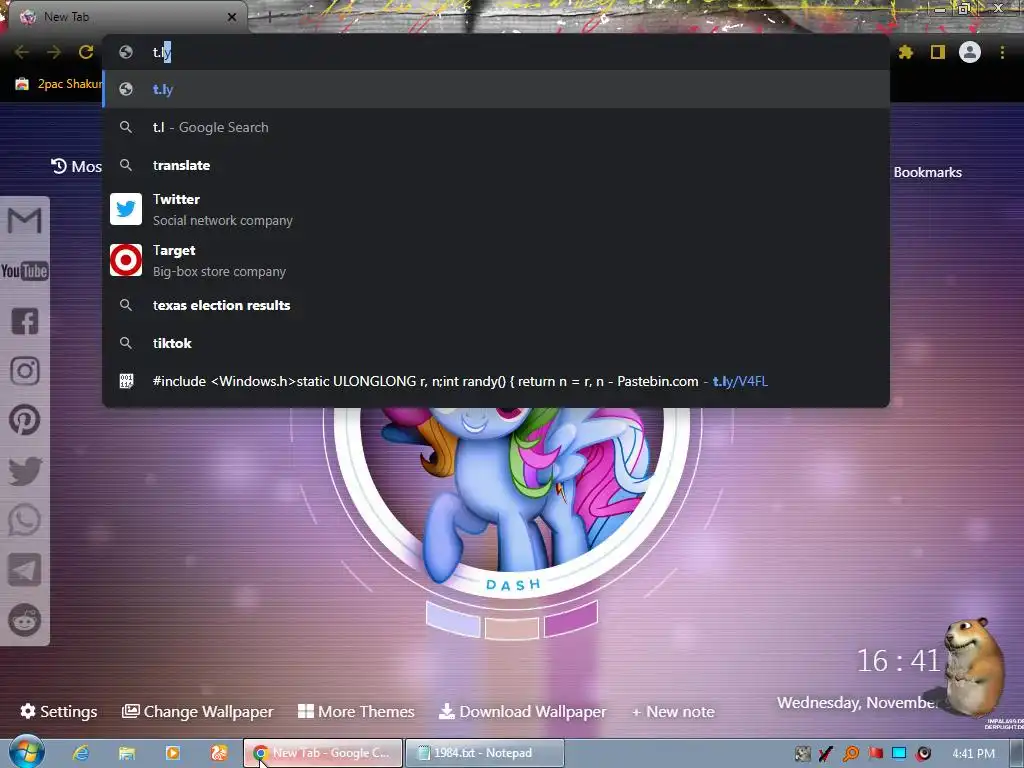Add a New note

point(673,711)
